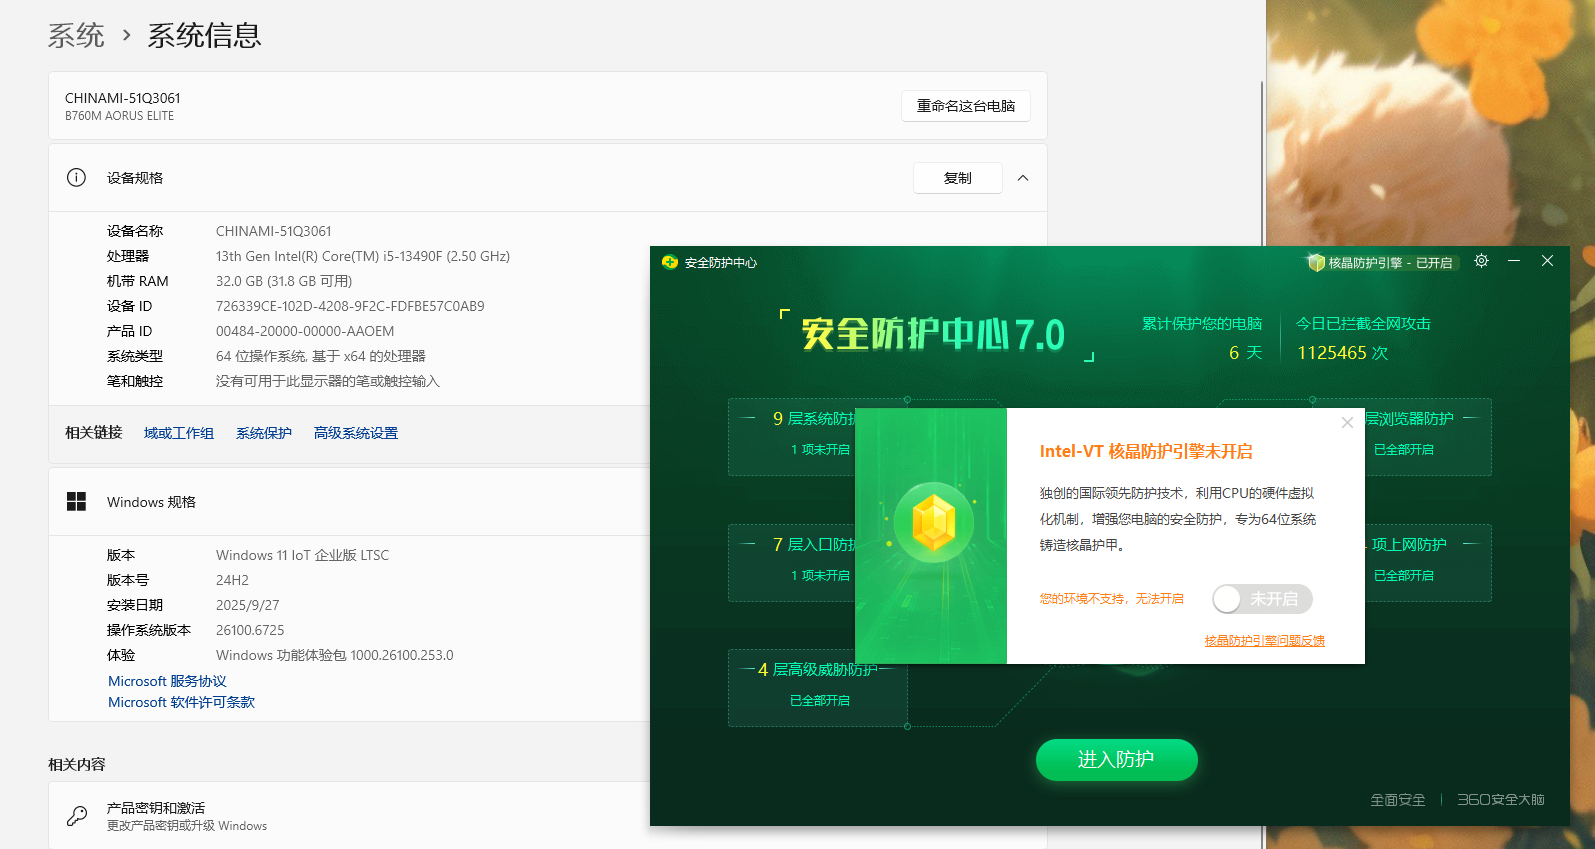Image resolution: width=1595 pixels, height=849 pixels.
Task: Open Microsoft 软件许可条款 link
Action: pyautogui.click(x=181, y=702)
